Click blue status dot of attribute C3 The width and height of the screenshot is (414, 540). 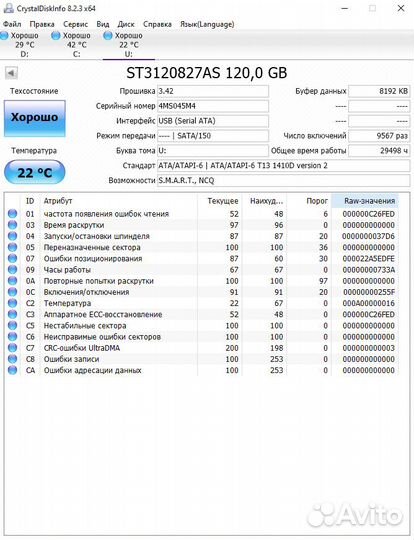[x=12, y=314]
